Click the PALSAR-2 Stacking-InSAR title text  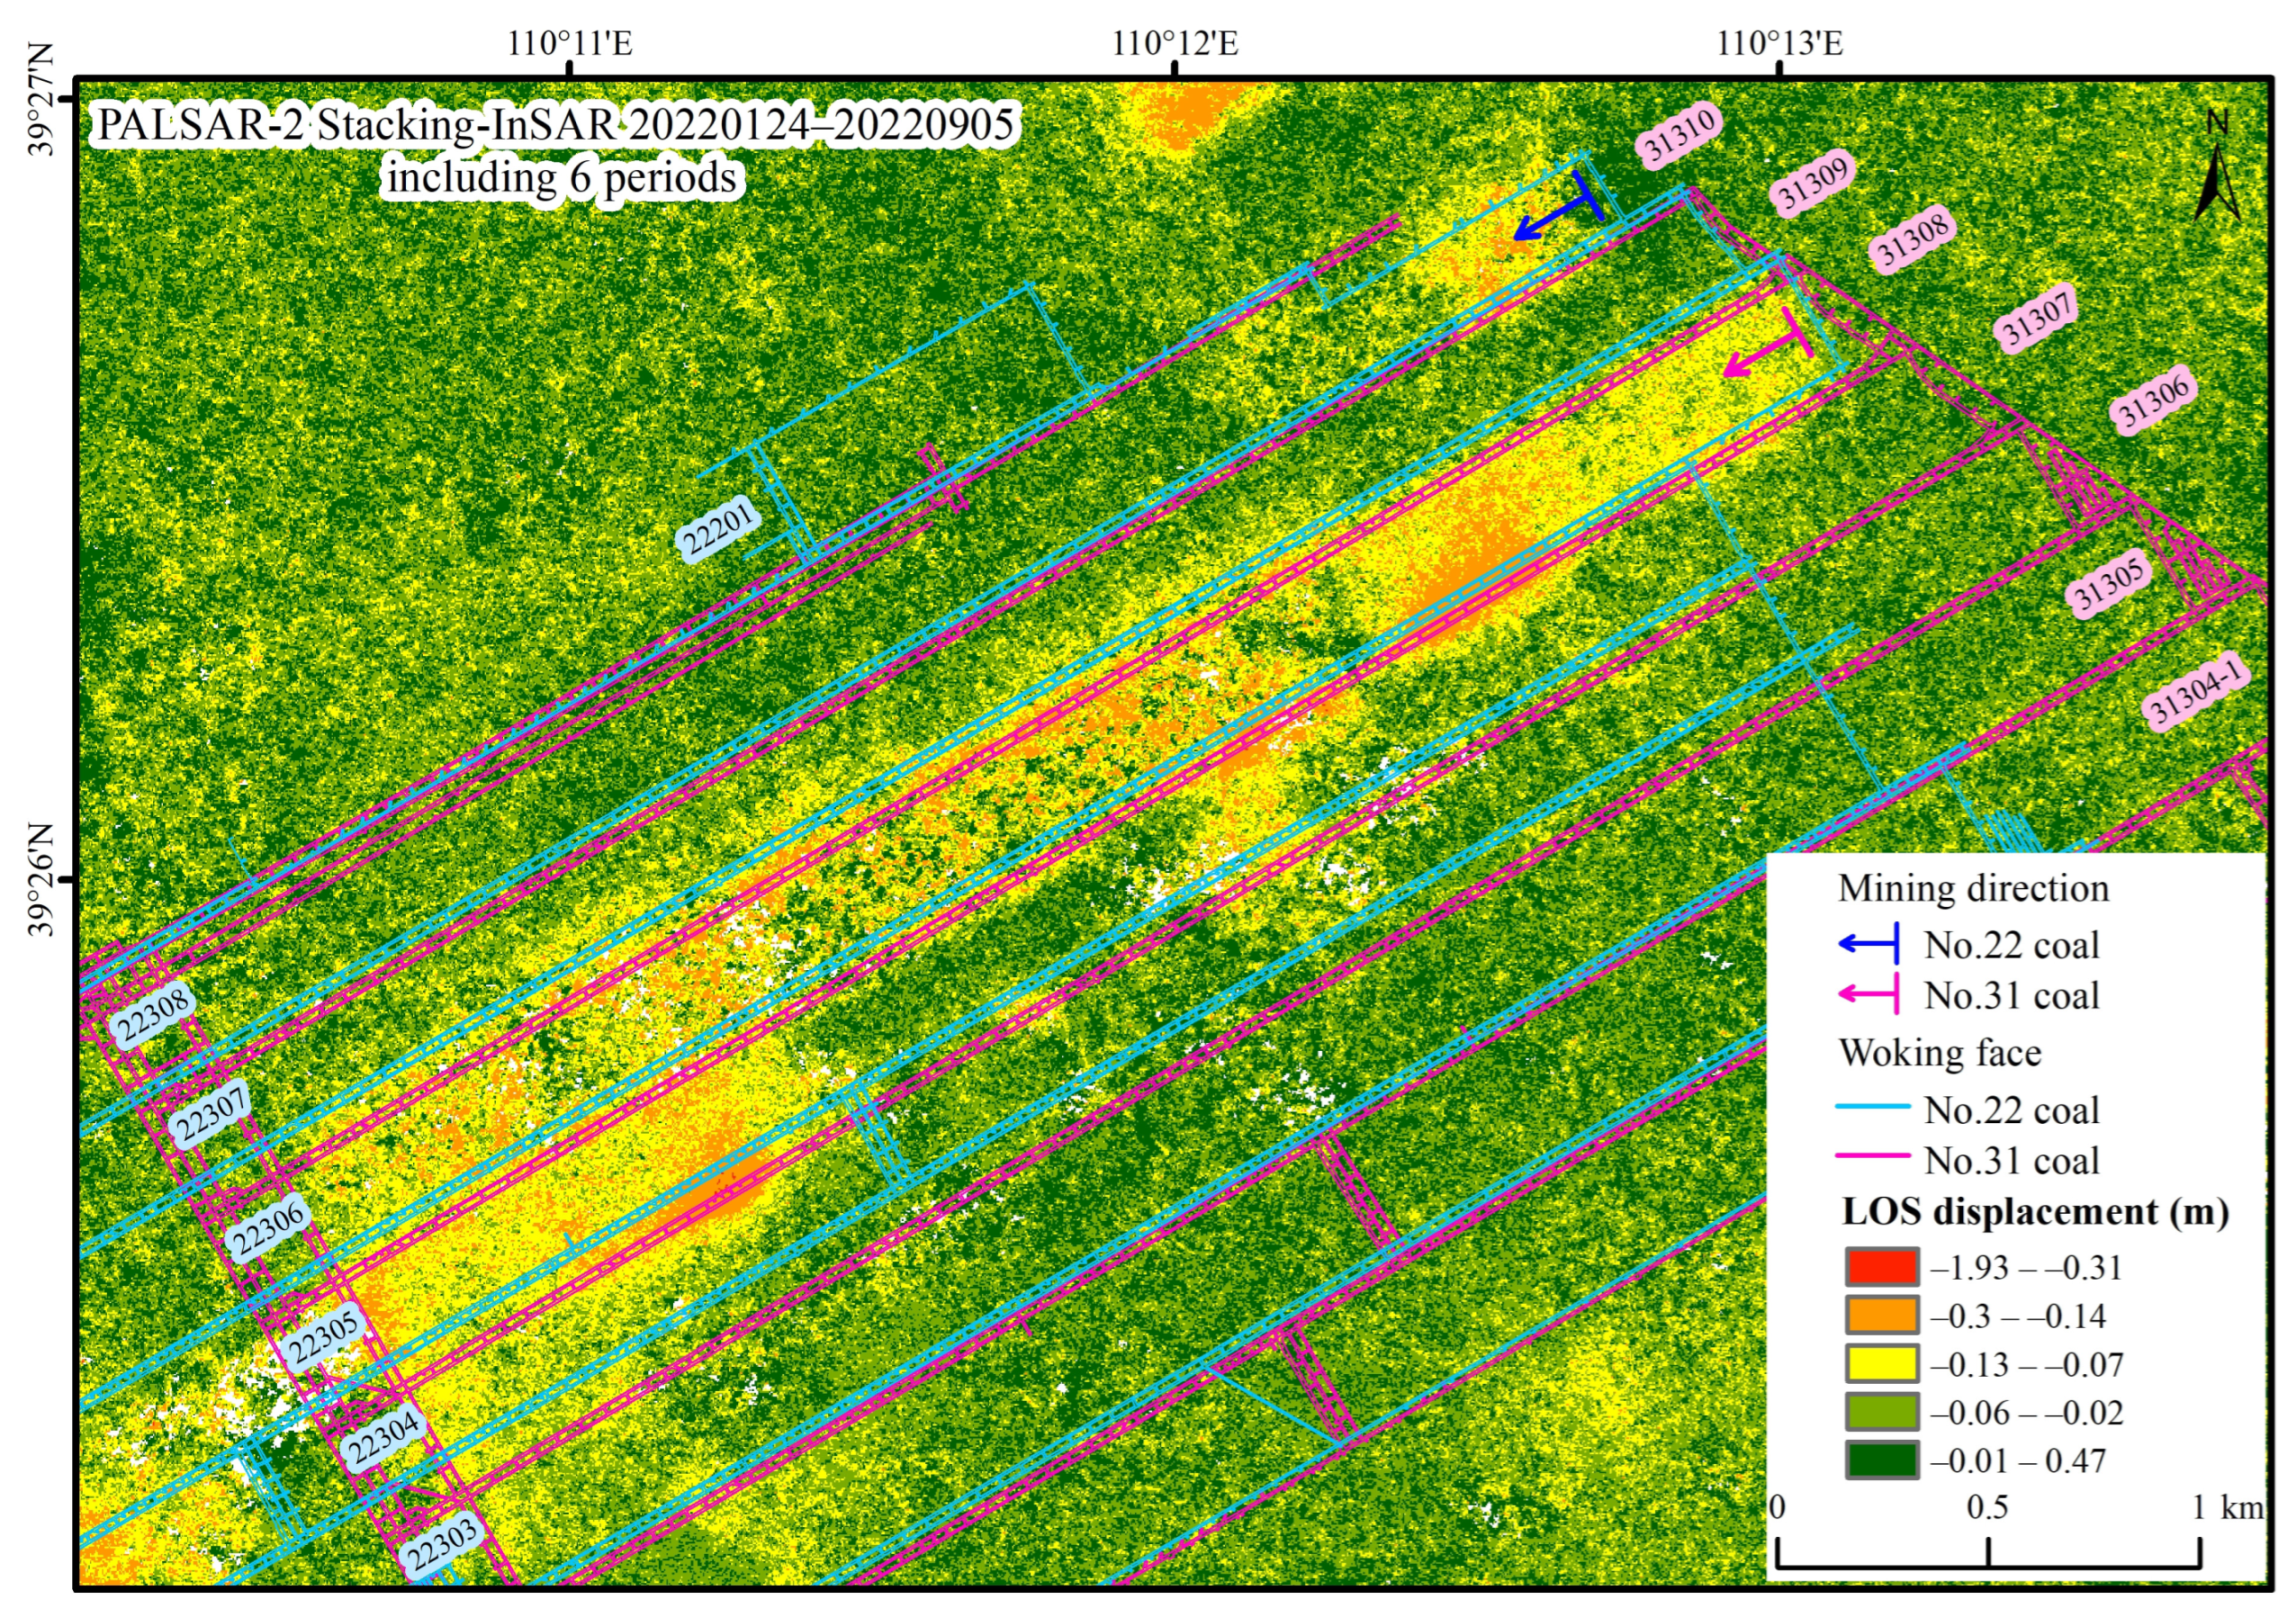pyautogui.click(x=556, y=126)
